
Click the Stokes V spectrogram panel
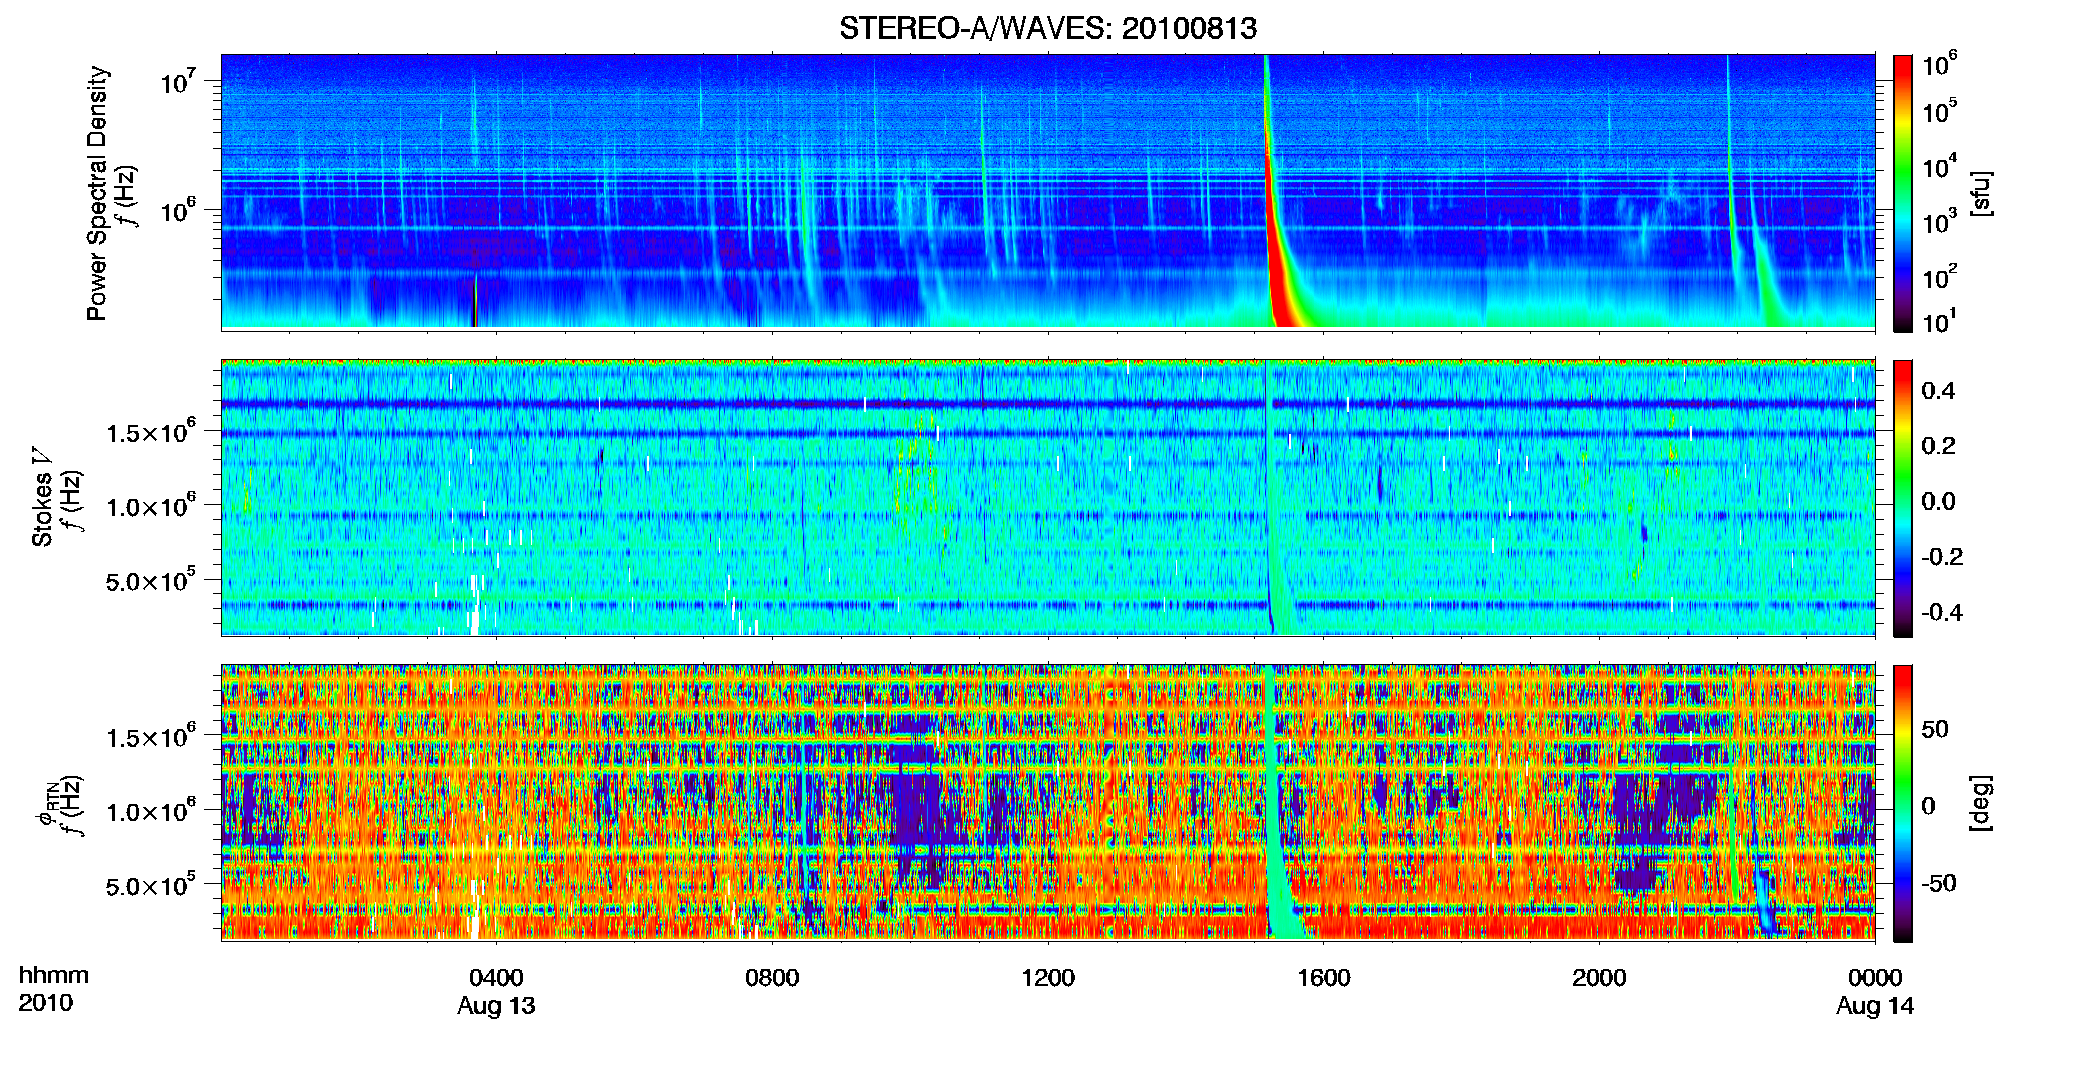(1048, 498)
